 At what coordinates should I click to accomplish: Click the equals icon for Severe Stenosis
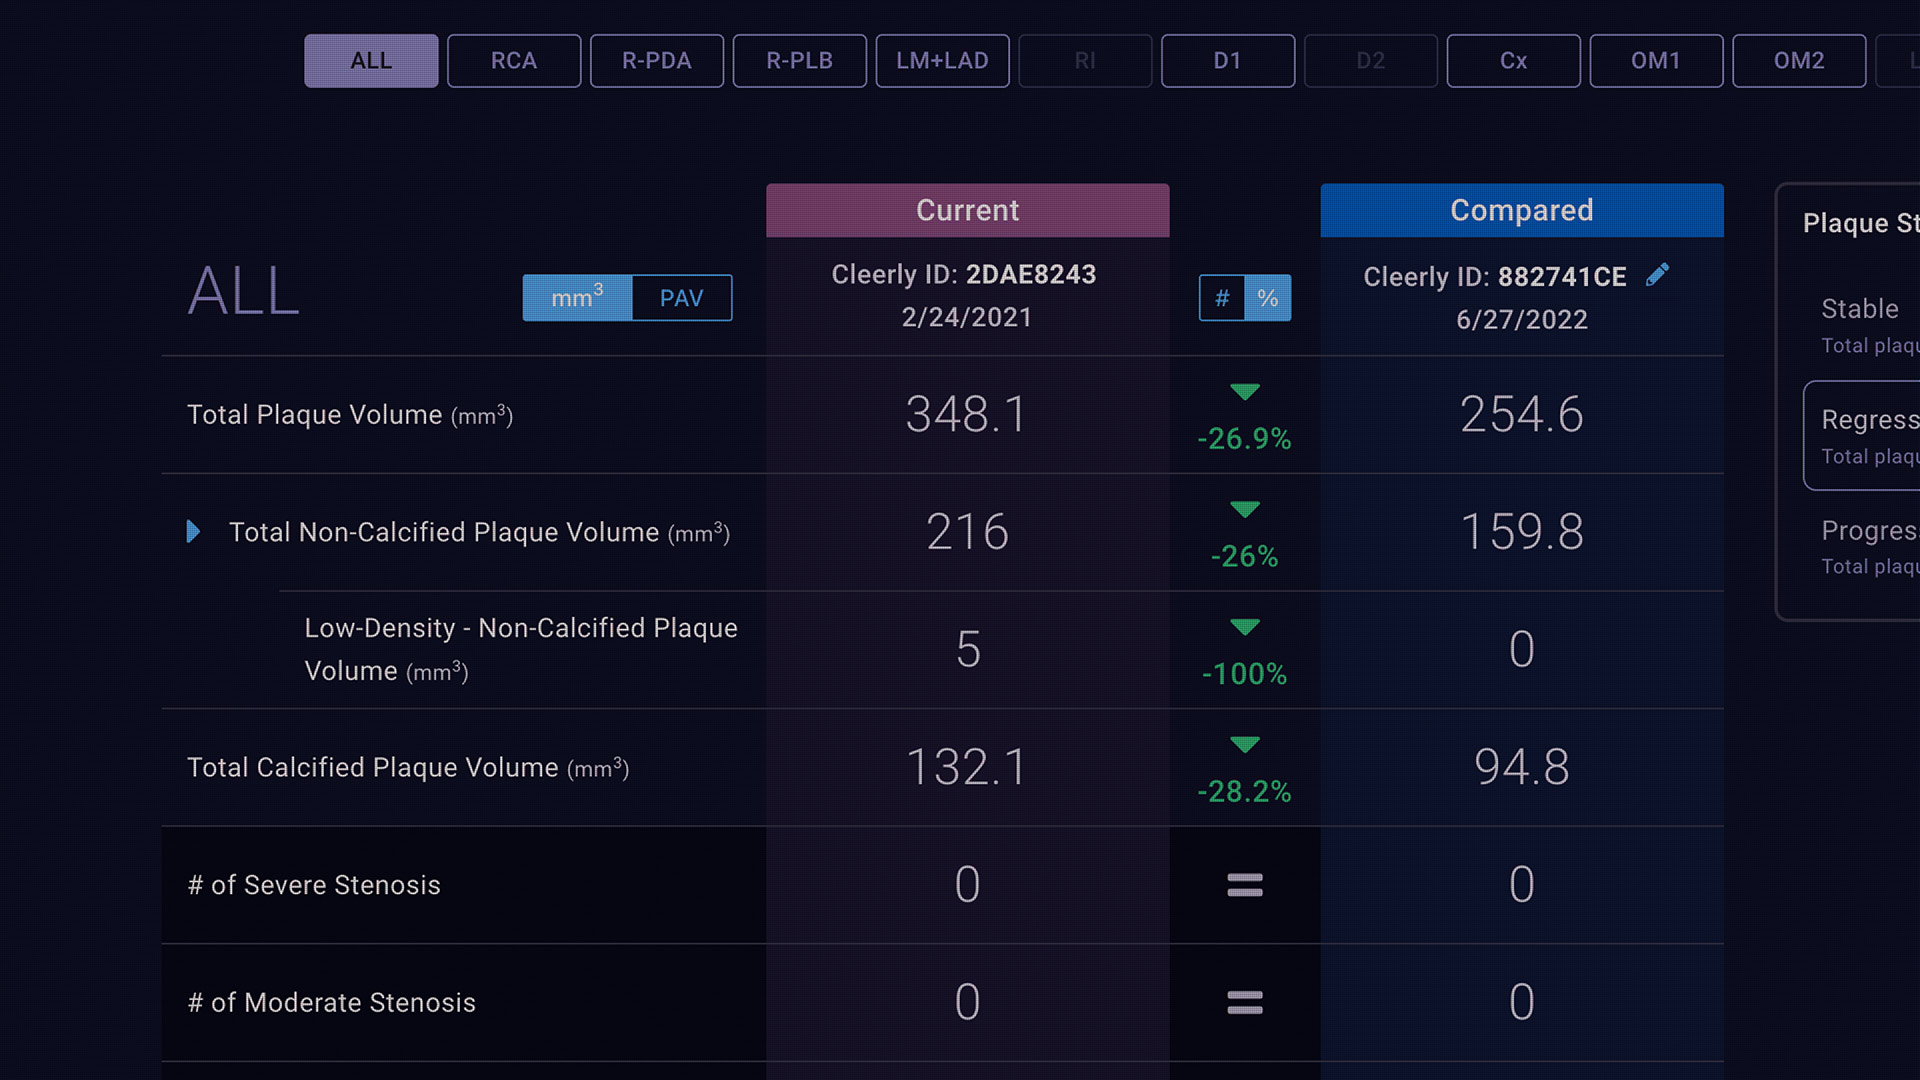pyautogui.click(x=1244, y=885)
